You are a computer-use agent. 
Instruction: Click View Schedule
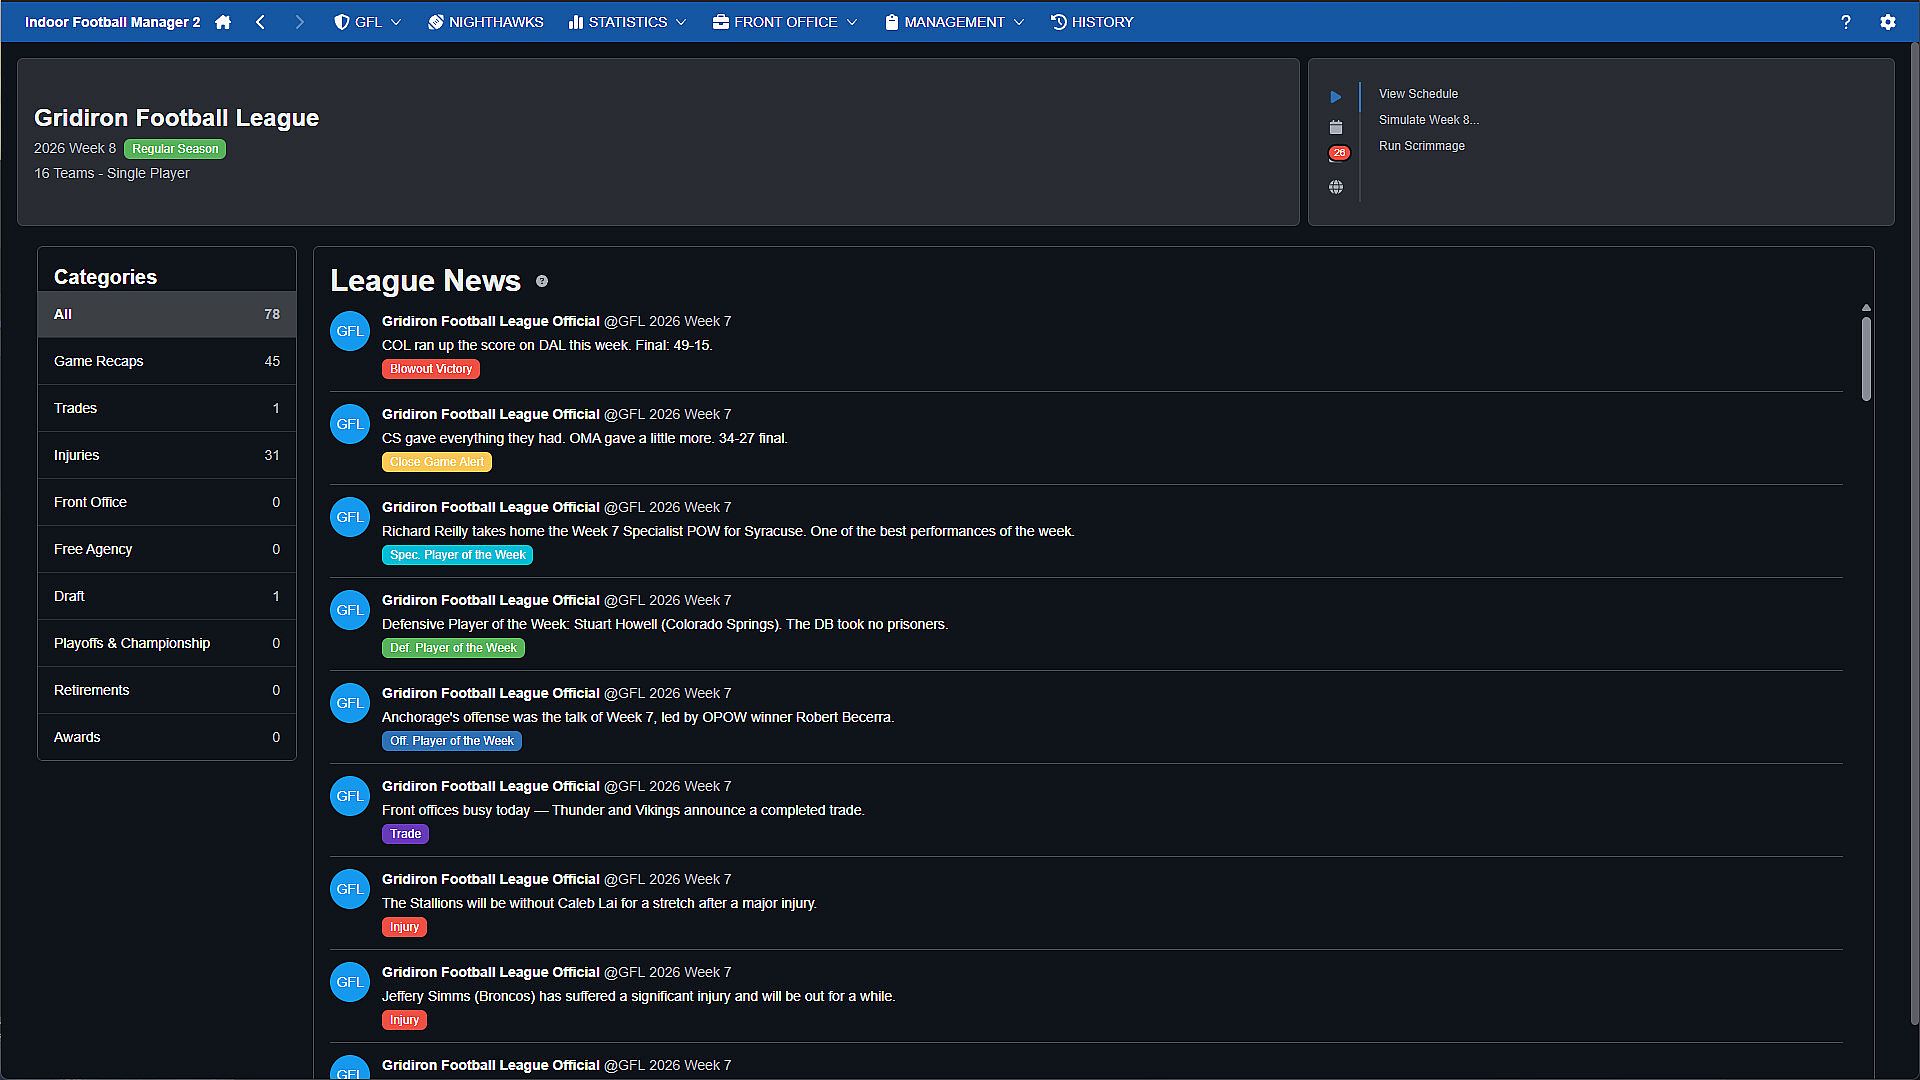point(1418,94)
